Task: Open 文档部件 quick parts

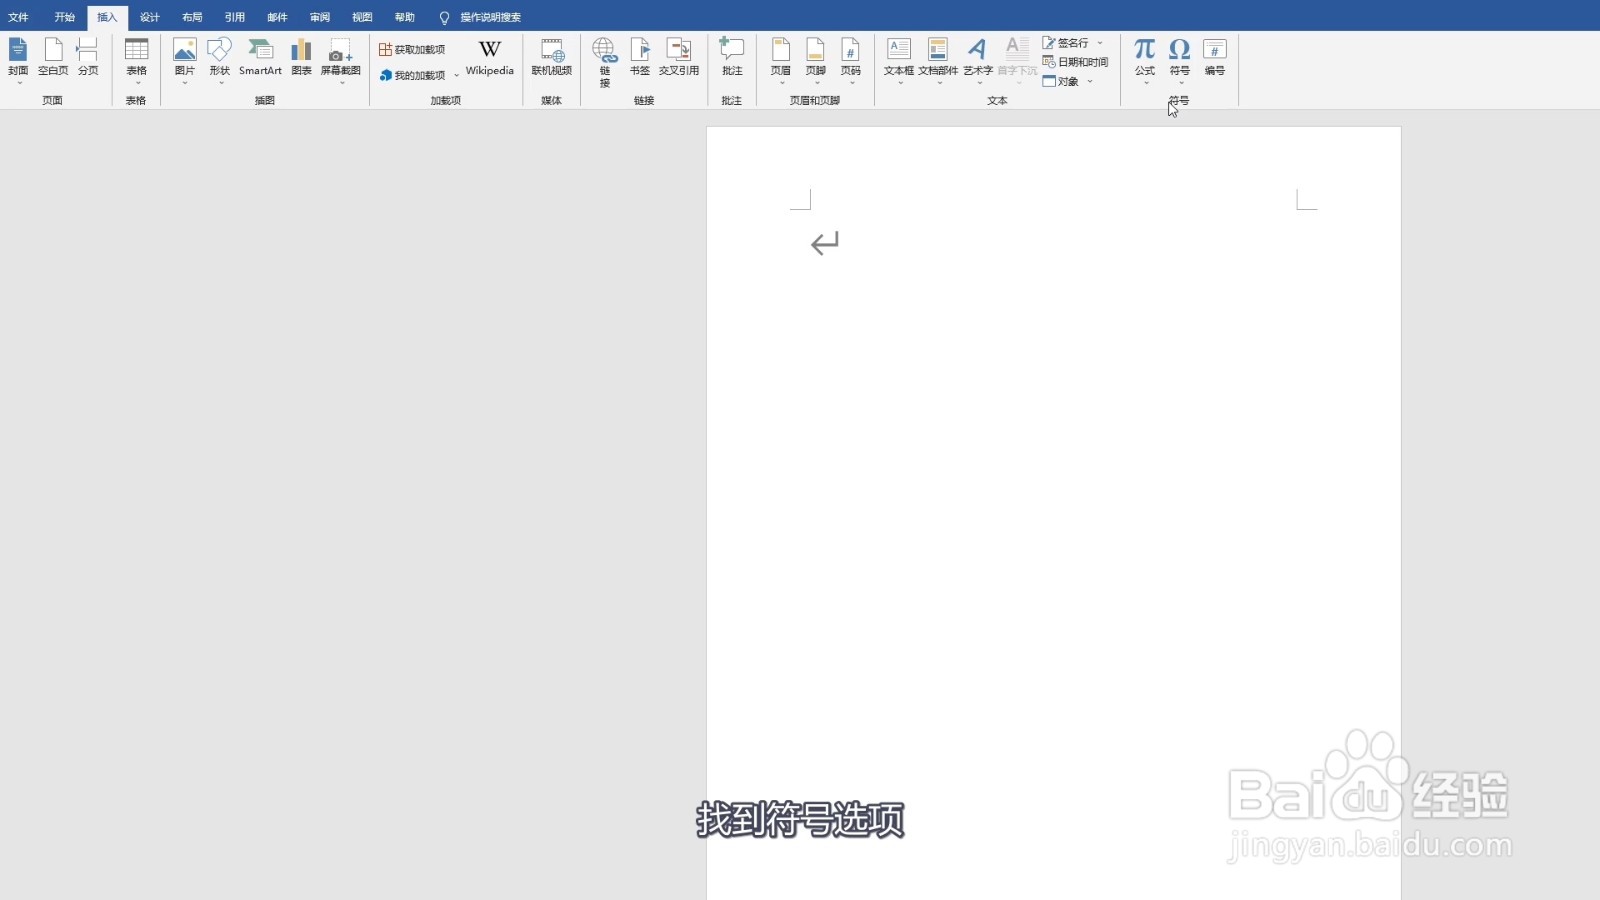Action: pos(938,60)
